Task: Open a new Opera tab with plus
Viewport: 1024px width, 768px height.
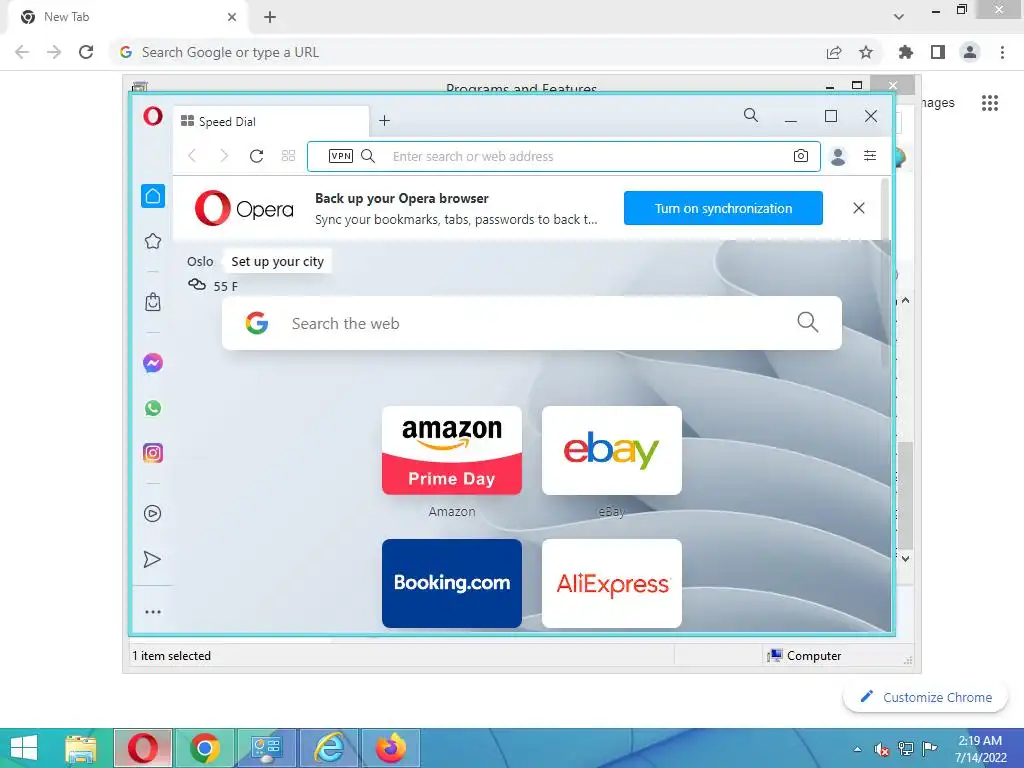Action: (x=385, y=121)
